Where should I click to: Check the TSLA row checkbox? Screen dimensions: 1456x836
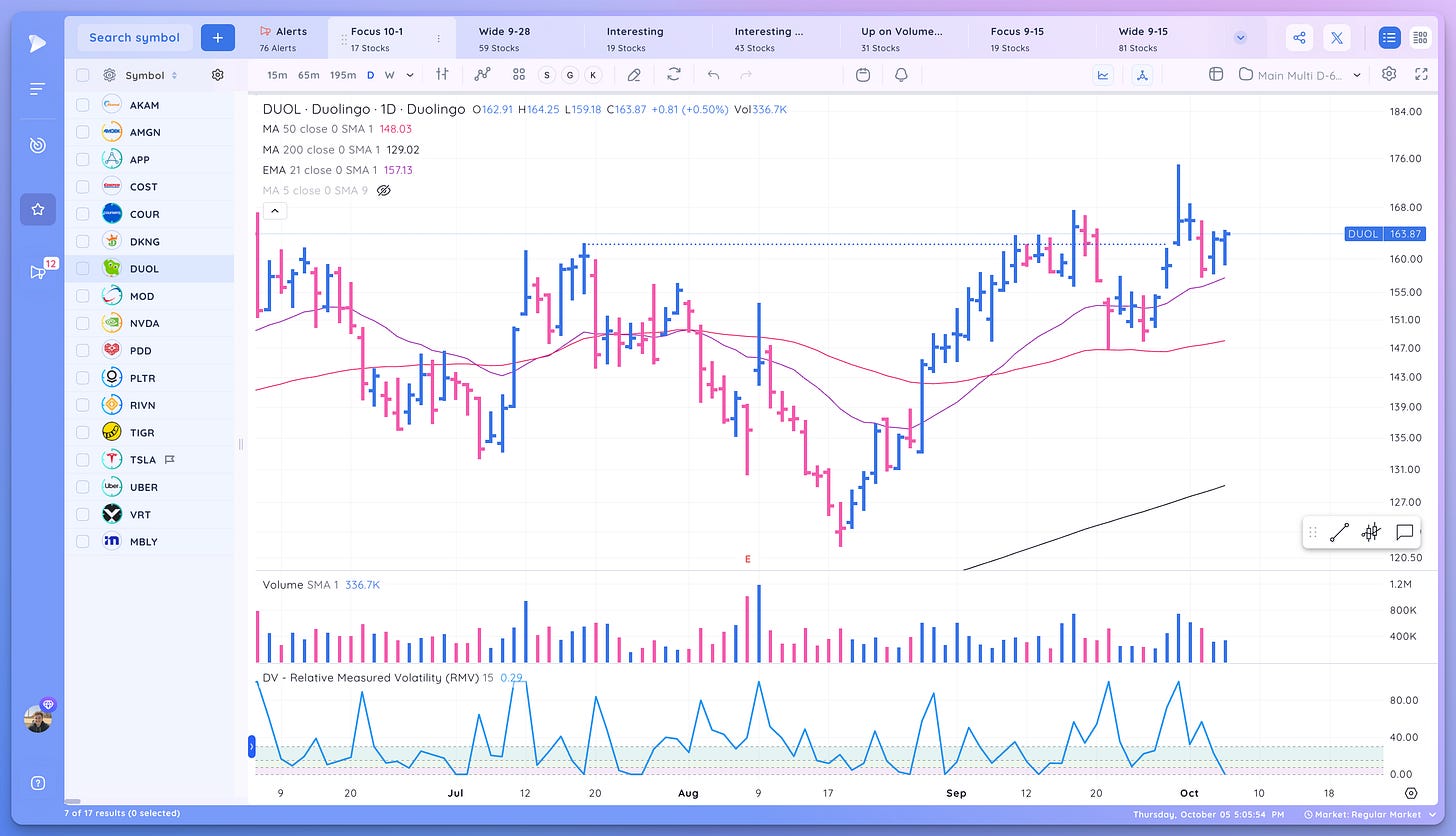83,460
